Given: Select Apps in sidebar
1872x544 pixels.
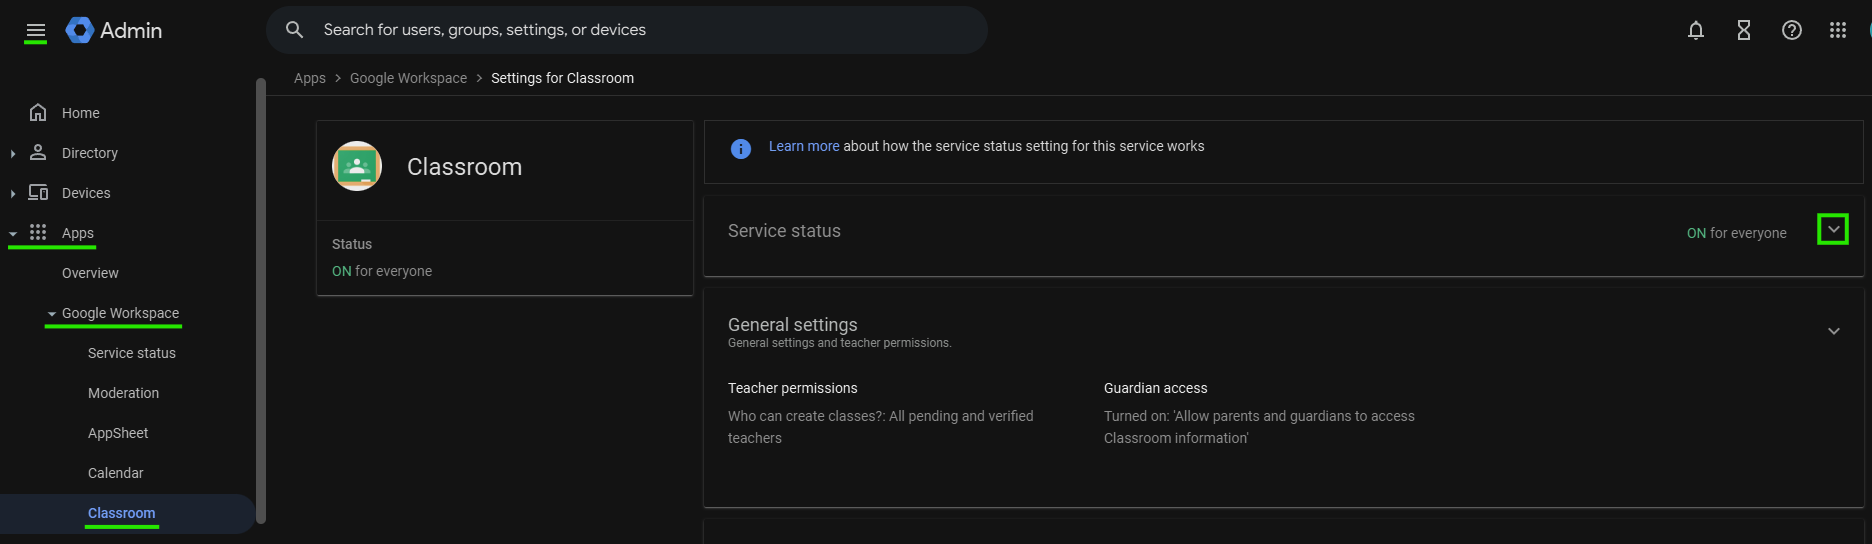Looking at the screenshot, I should point(78,233).
